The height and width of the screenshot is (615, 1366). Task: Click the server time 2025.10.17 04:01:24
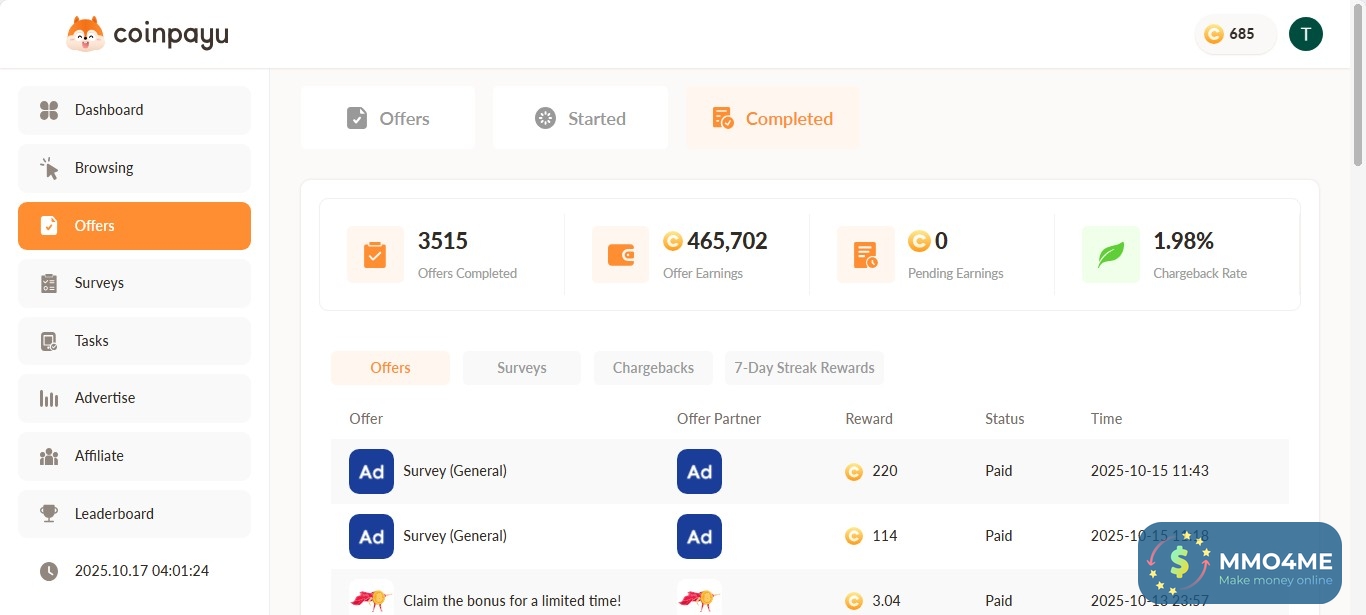point(142,571)
